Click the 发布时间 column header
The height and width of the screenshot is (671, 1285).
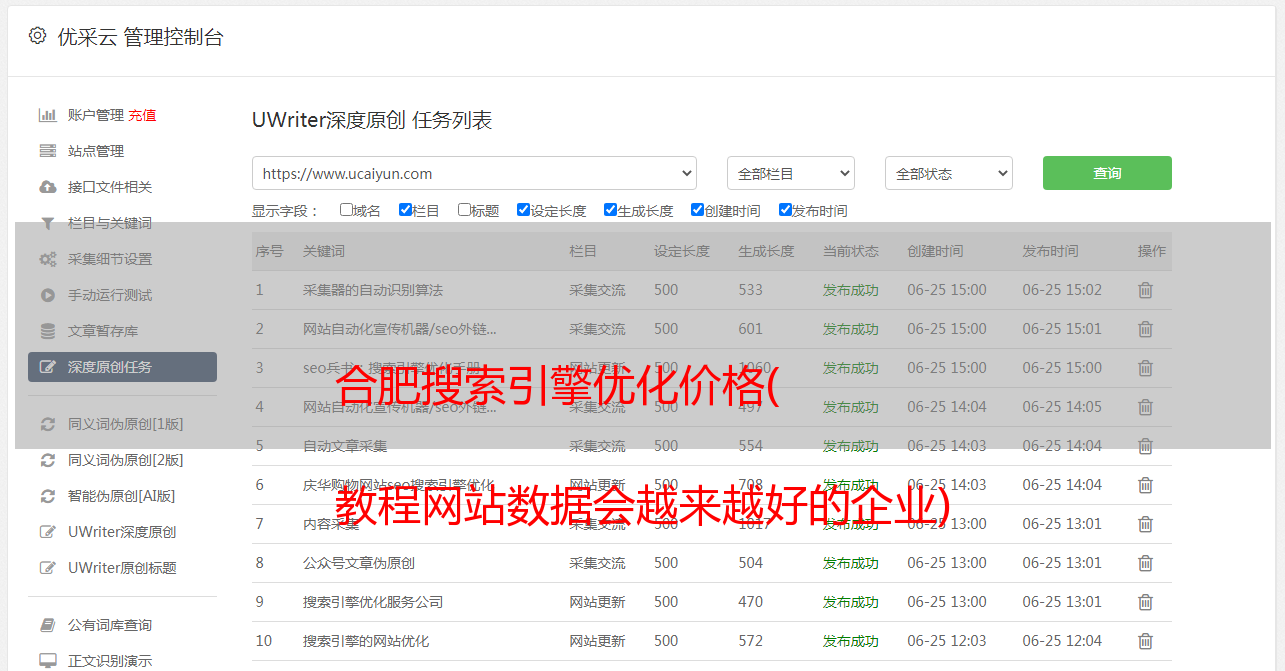1050,251
